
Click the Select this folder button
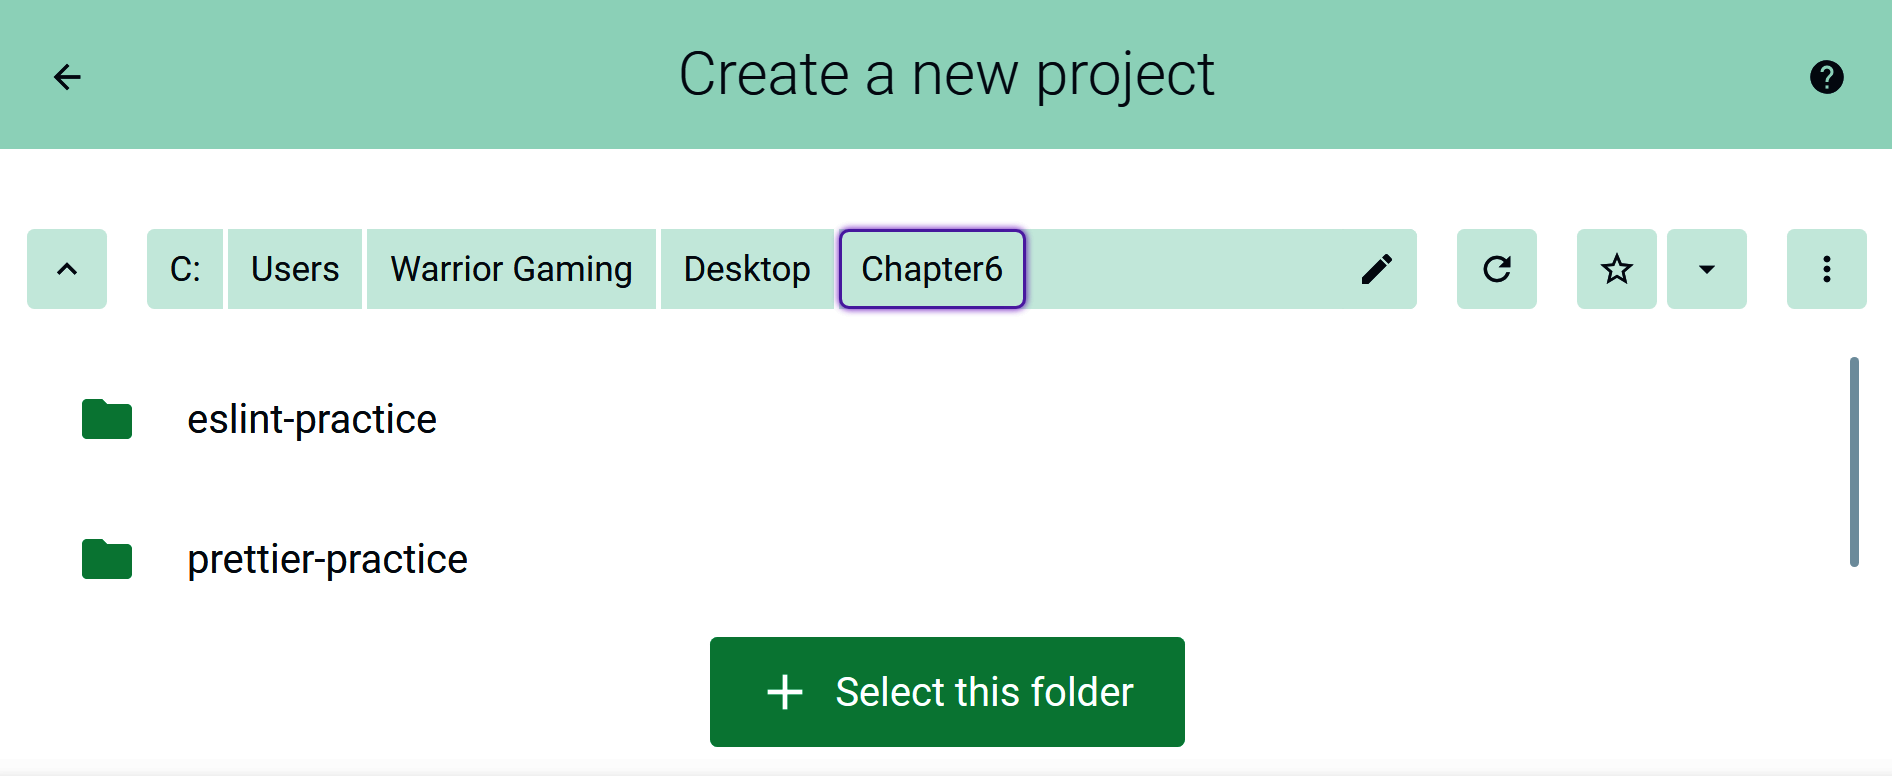point(947,692)
